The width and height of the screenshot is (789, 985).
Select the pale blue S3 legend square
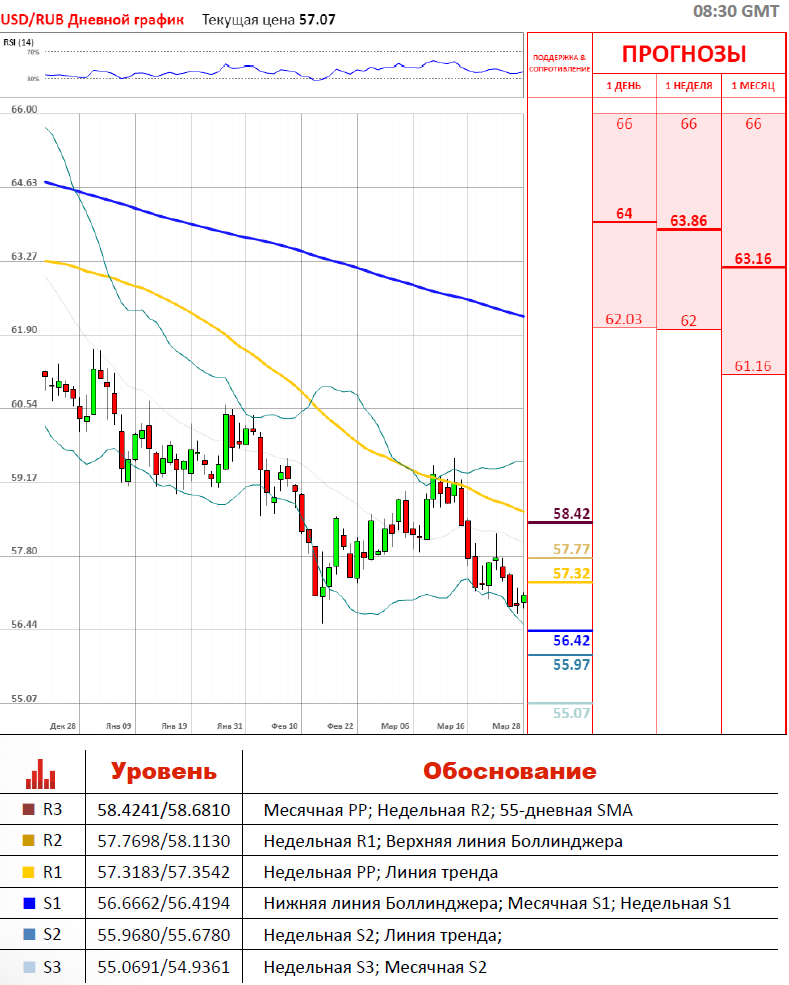(x=27, y=967)
